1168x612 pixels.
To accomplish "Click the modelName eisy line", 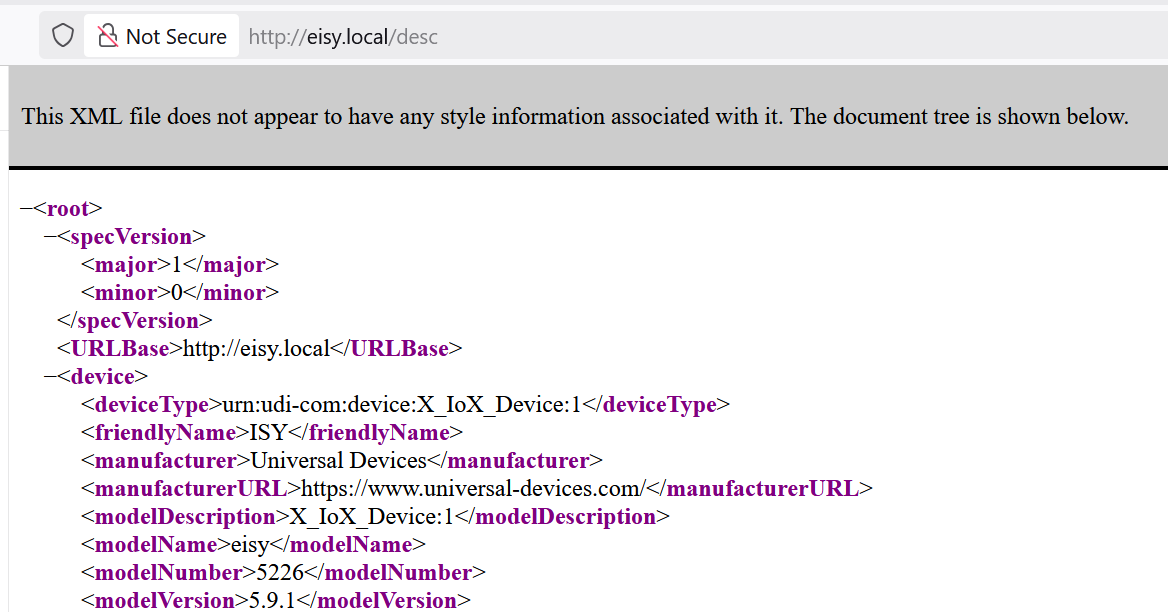I will tap(253, 545).
